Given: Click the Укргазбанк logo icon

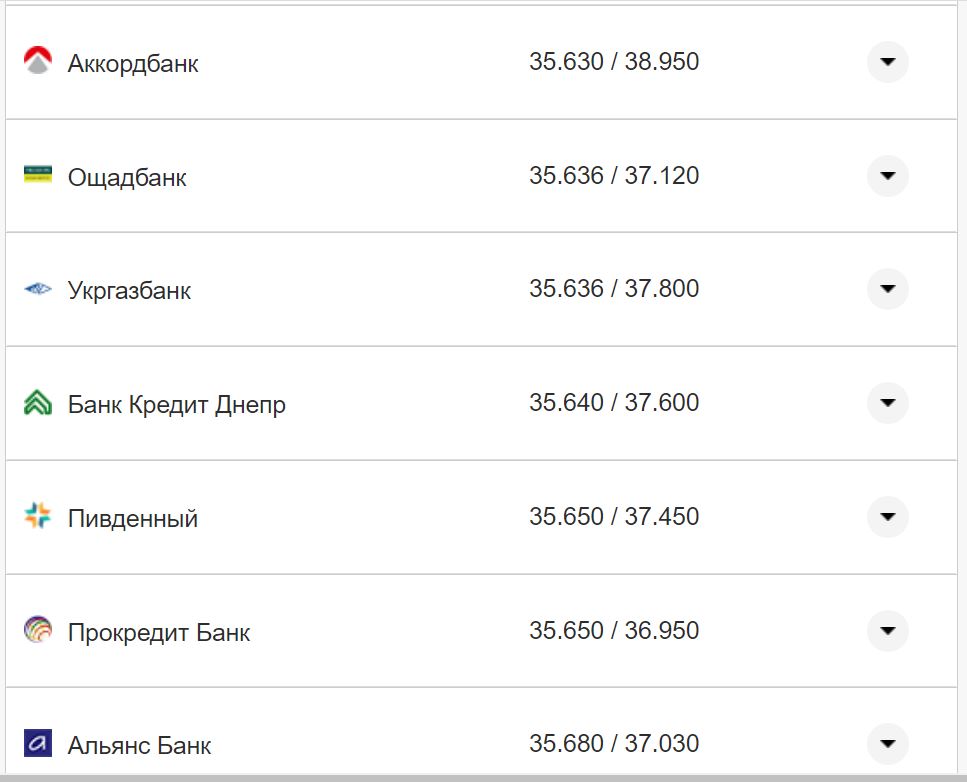Looking at the screenshot, I should [x=38, y=288].
